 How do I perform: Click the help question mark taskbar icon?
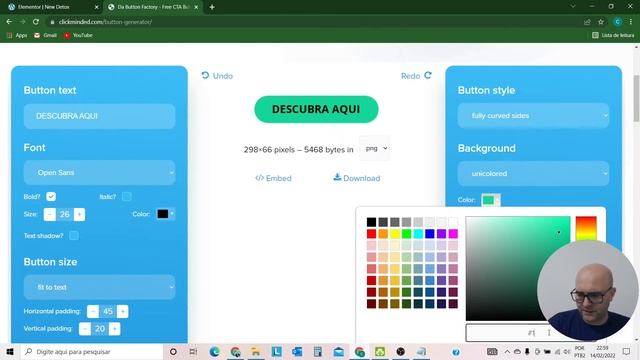pyautogui.click(x=456, y=351)
